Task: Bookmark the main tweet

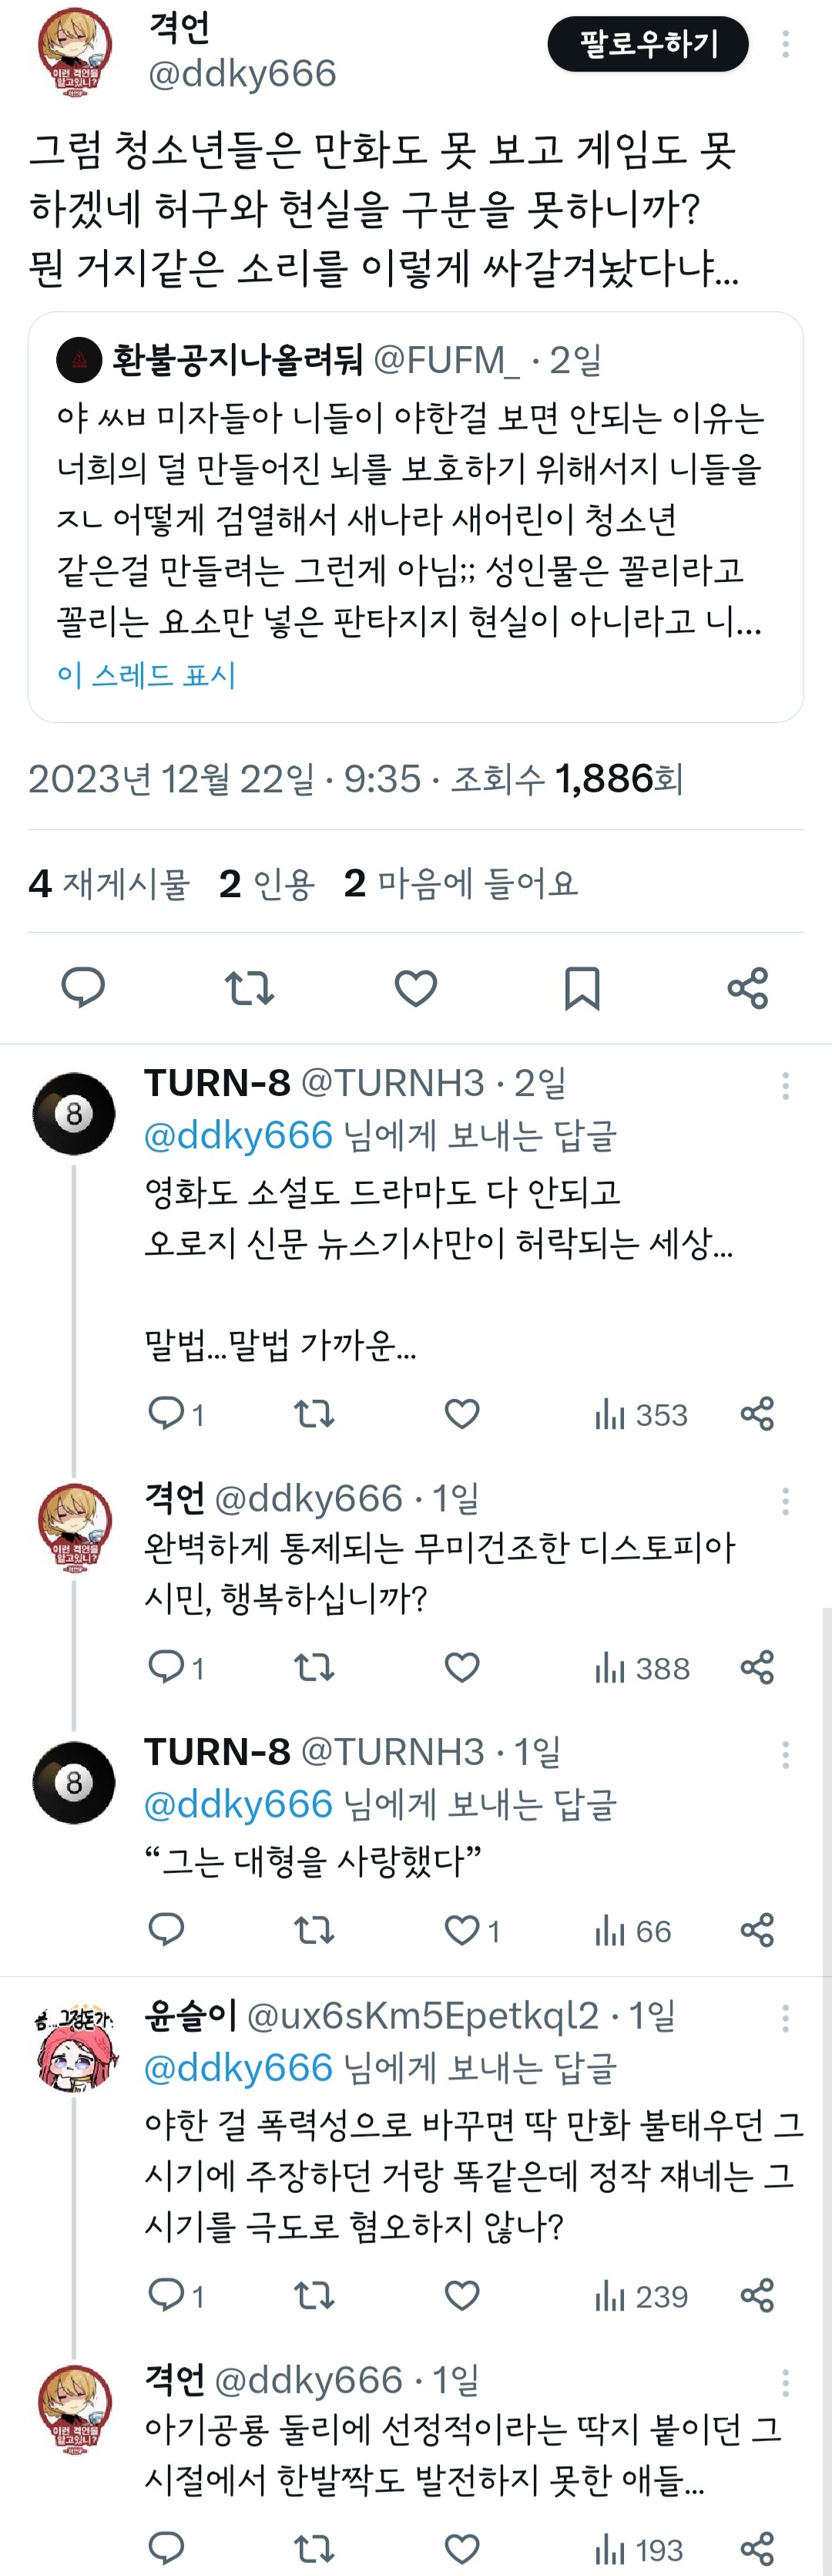Action: [x=582, y=987]
